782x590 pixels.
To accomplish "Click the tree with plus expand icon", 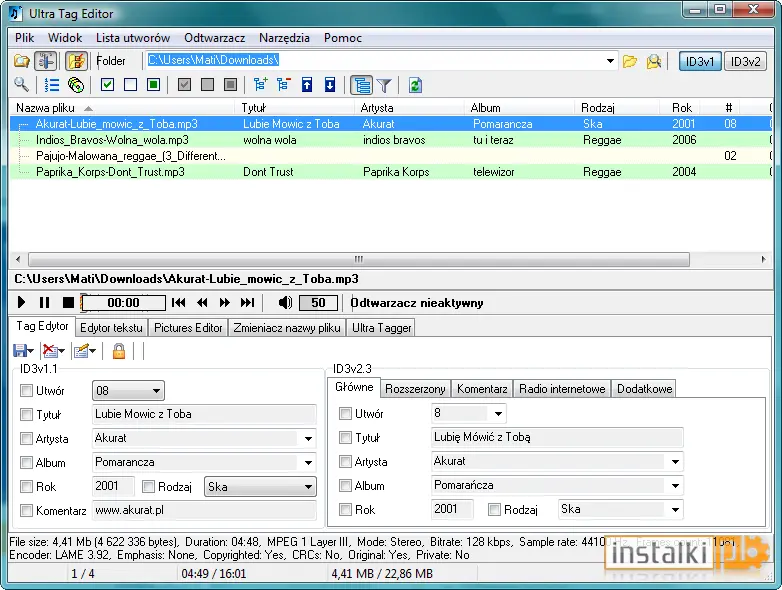I will (260, 85).
